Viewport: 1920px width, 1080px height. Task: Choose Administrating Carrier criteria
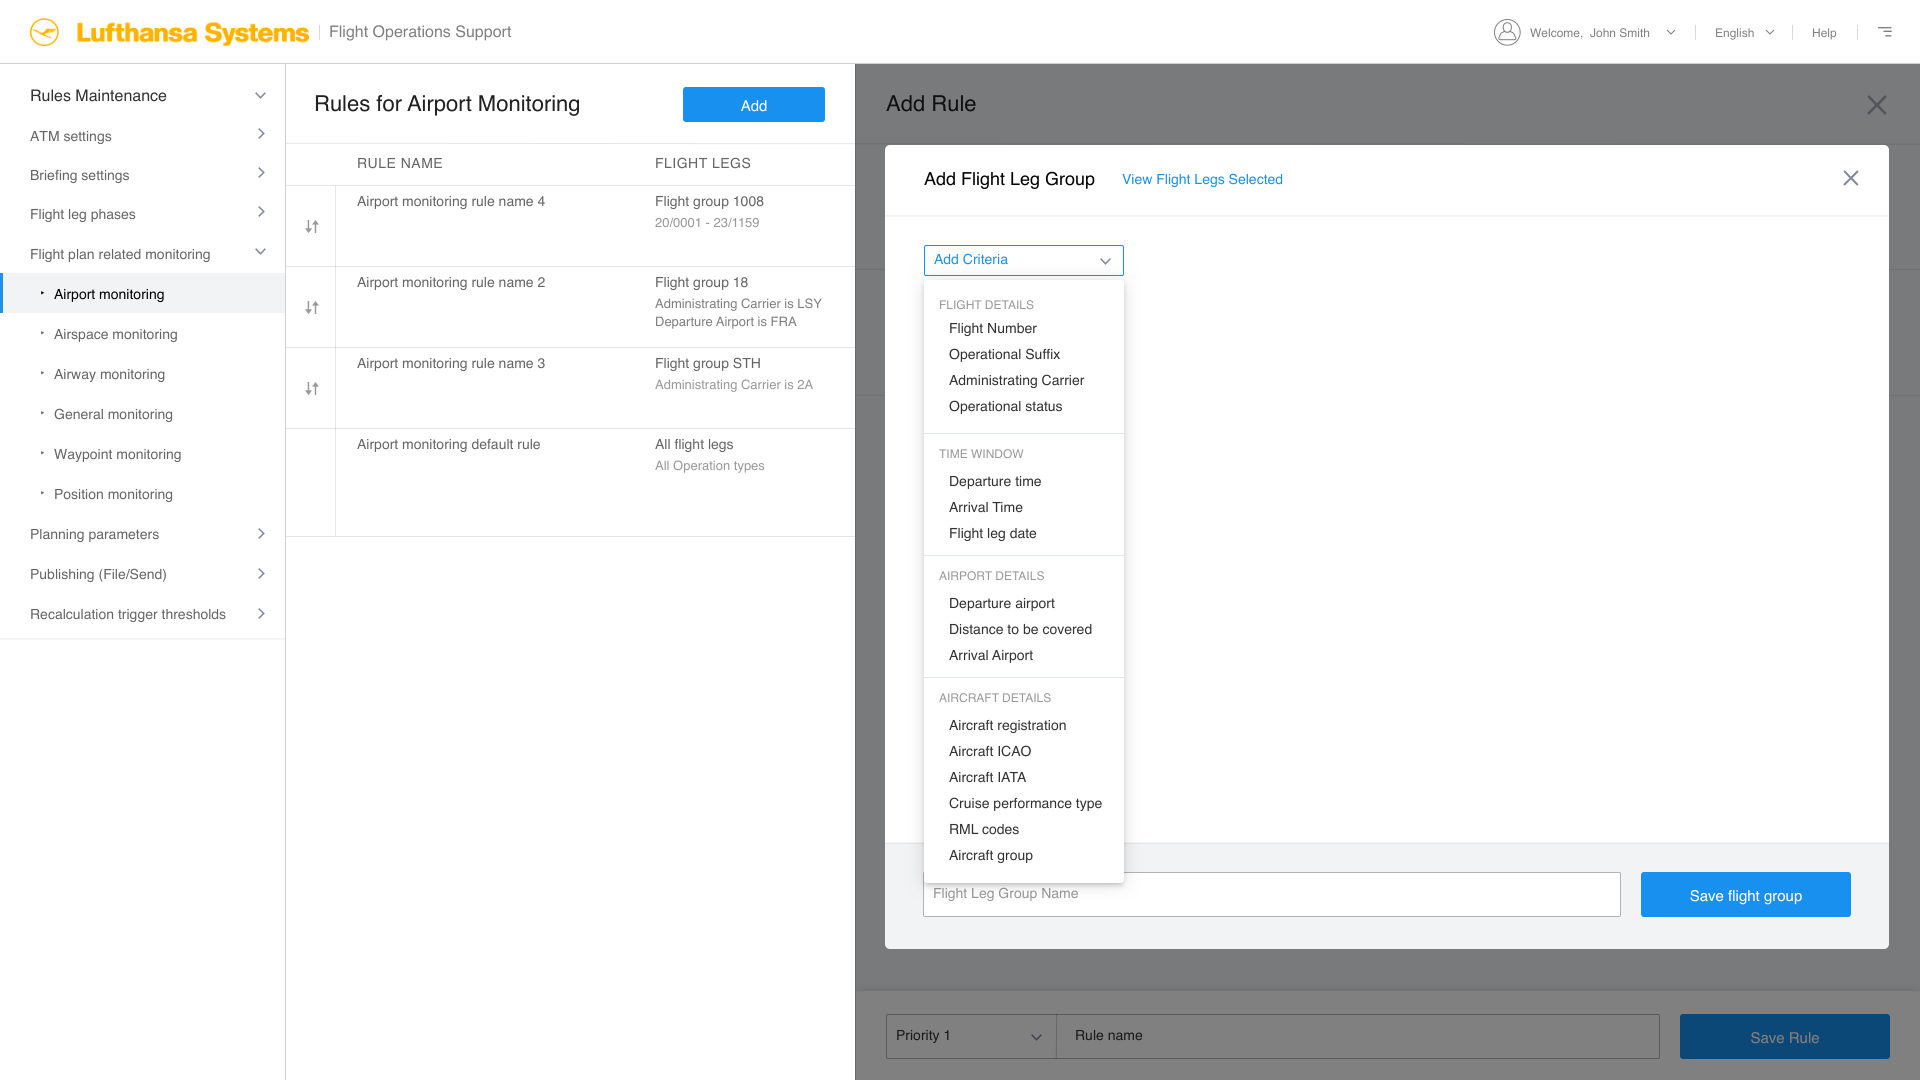(1016, 380)
